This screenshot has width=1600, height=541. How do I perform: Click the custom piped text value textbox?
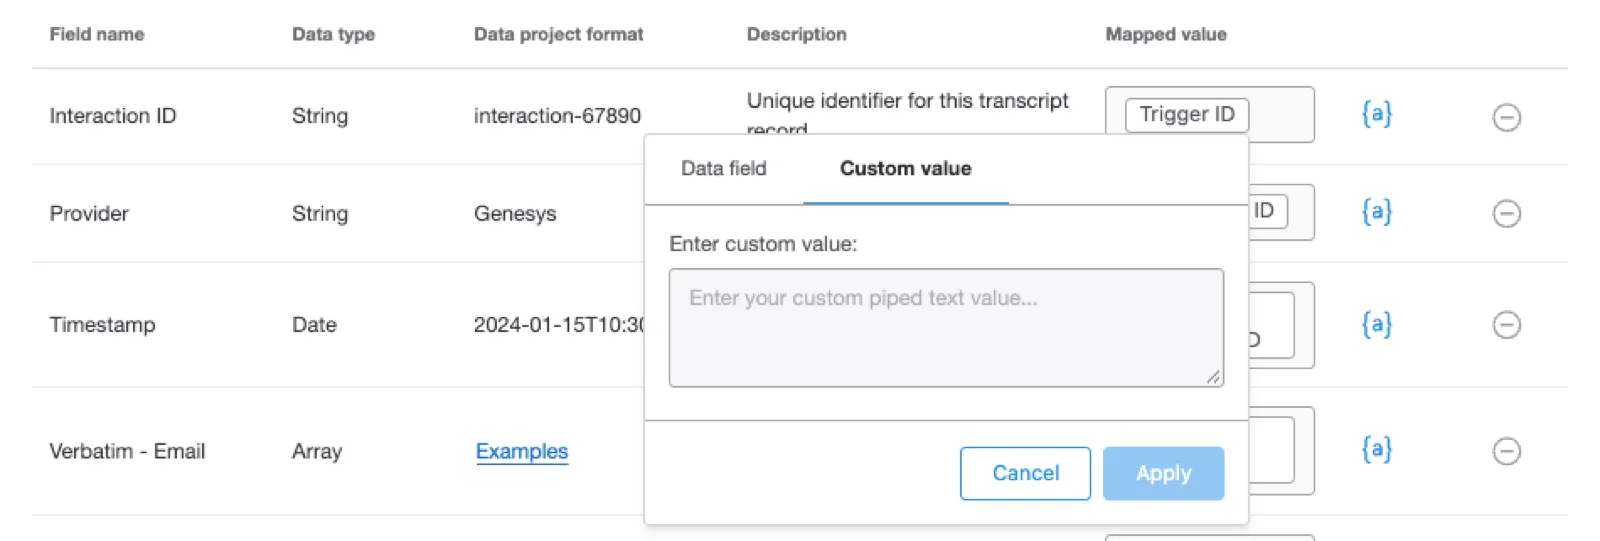[946, 327]
